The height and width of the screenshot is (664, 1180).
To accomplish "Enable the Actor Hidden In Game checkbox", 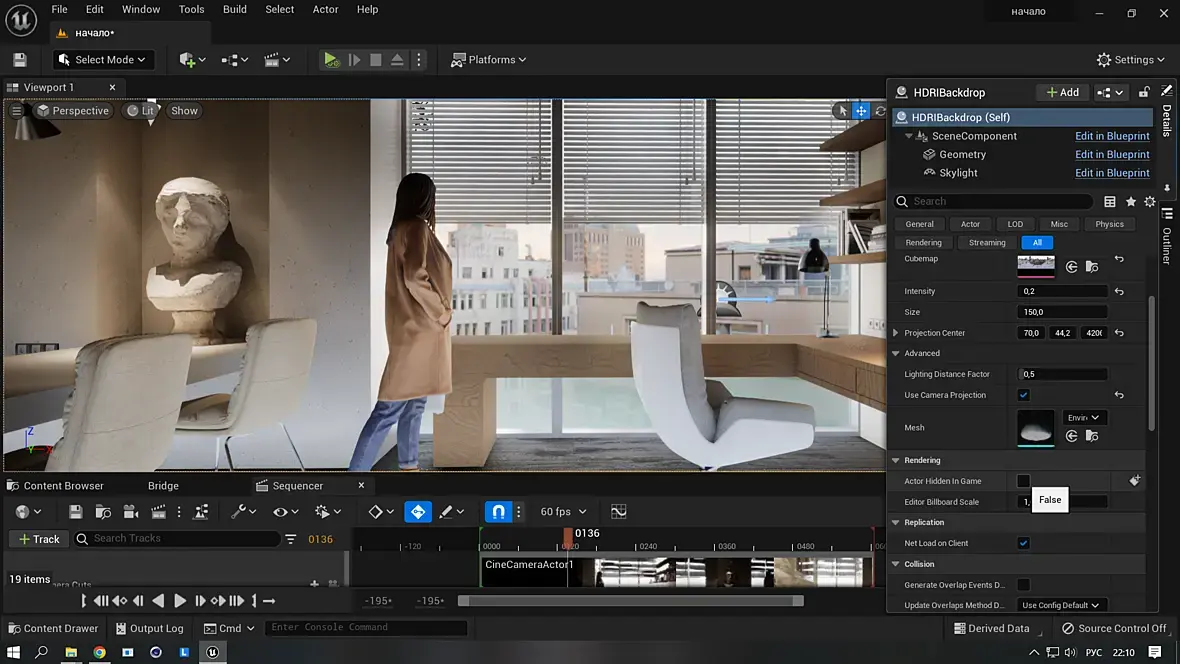I will coord(1023,481).
